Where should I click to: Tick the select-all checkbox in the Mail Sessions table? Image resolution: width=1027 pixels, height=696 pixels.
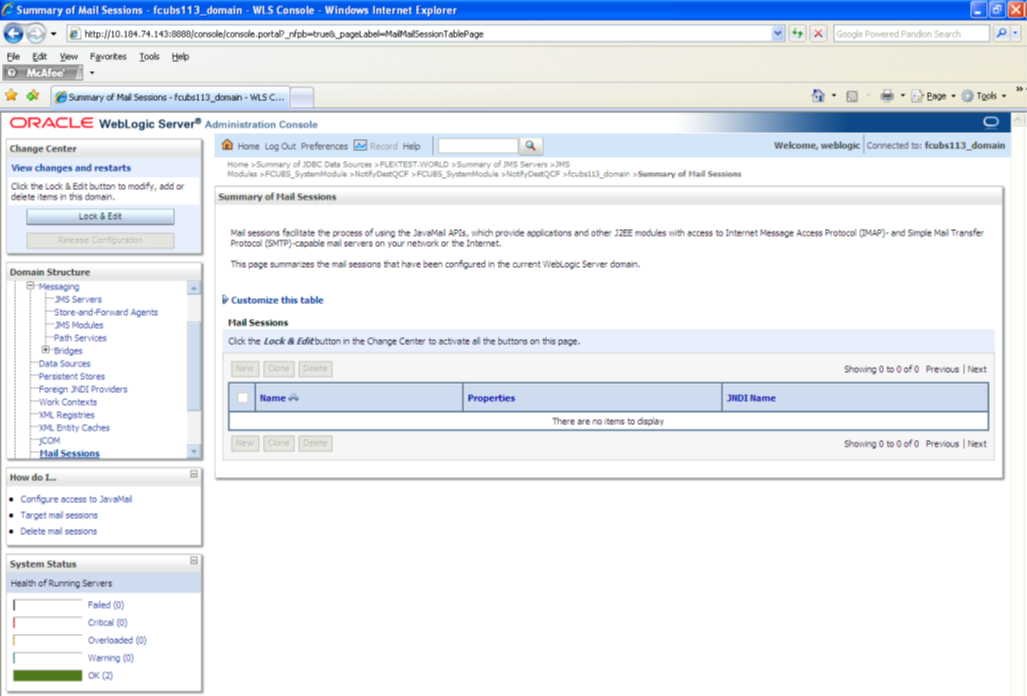[x=243, y=397]
